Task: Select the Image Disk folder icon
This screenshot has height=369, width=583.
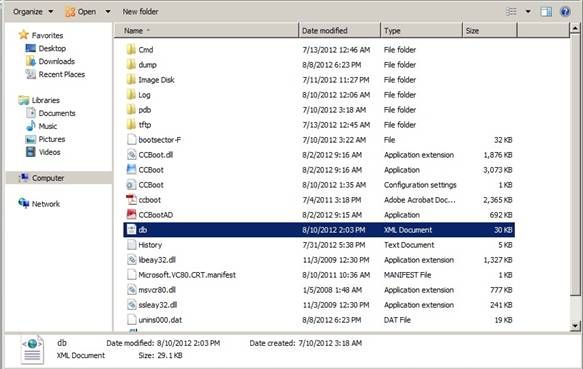Action: pos(131,80)
